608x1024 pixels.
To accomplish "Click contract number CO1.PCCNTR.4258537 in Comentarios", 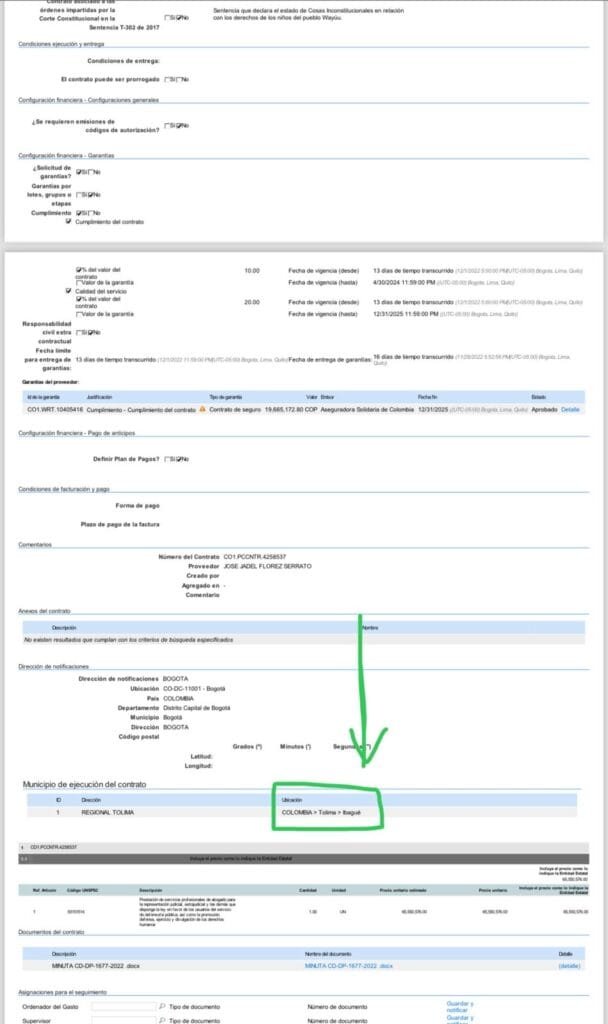I will [x=255, y=557].
